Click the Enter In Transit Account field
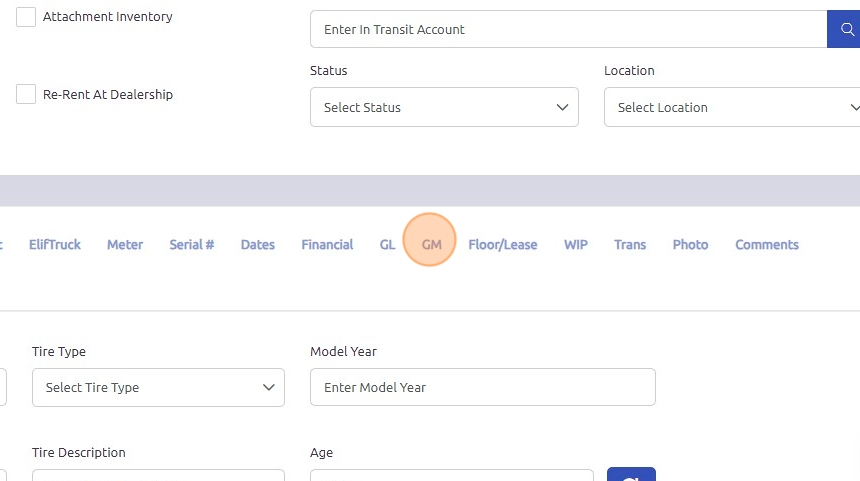Viewport: 860px width, 481px height. tap(568, 29)
